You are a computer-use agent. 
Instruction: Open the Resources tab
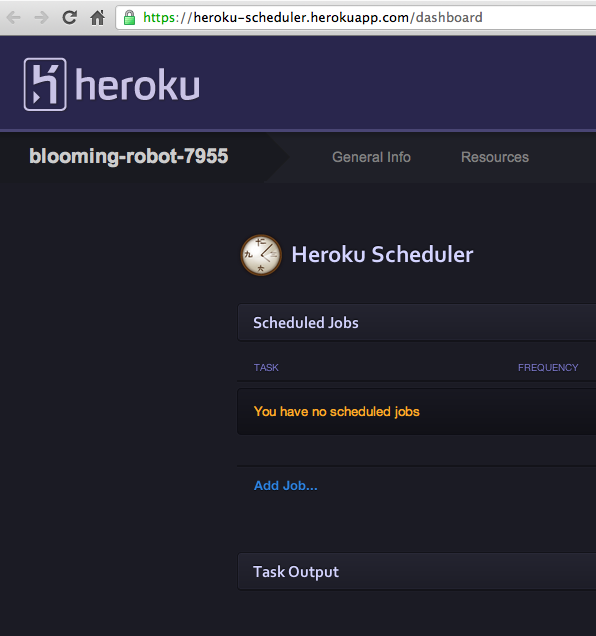click(495, 157)
